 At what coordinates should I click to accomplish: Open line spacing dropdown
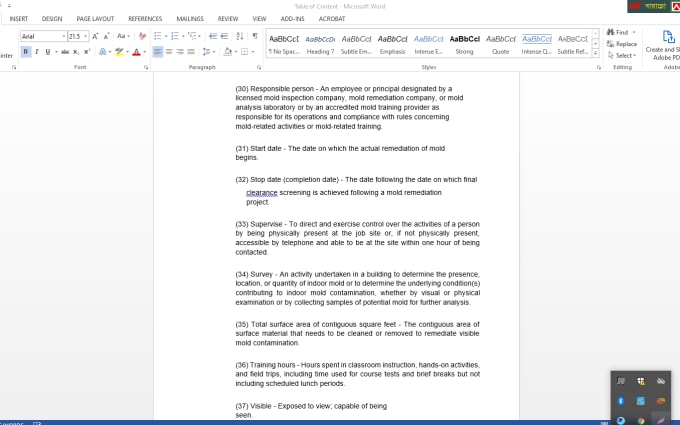coord(209,52)
